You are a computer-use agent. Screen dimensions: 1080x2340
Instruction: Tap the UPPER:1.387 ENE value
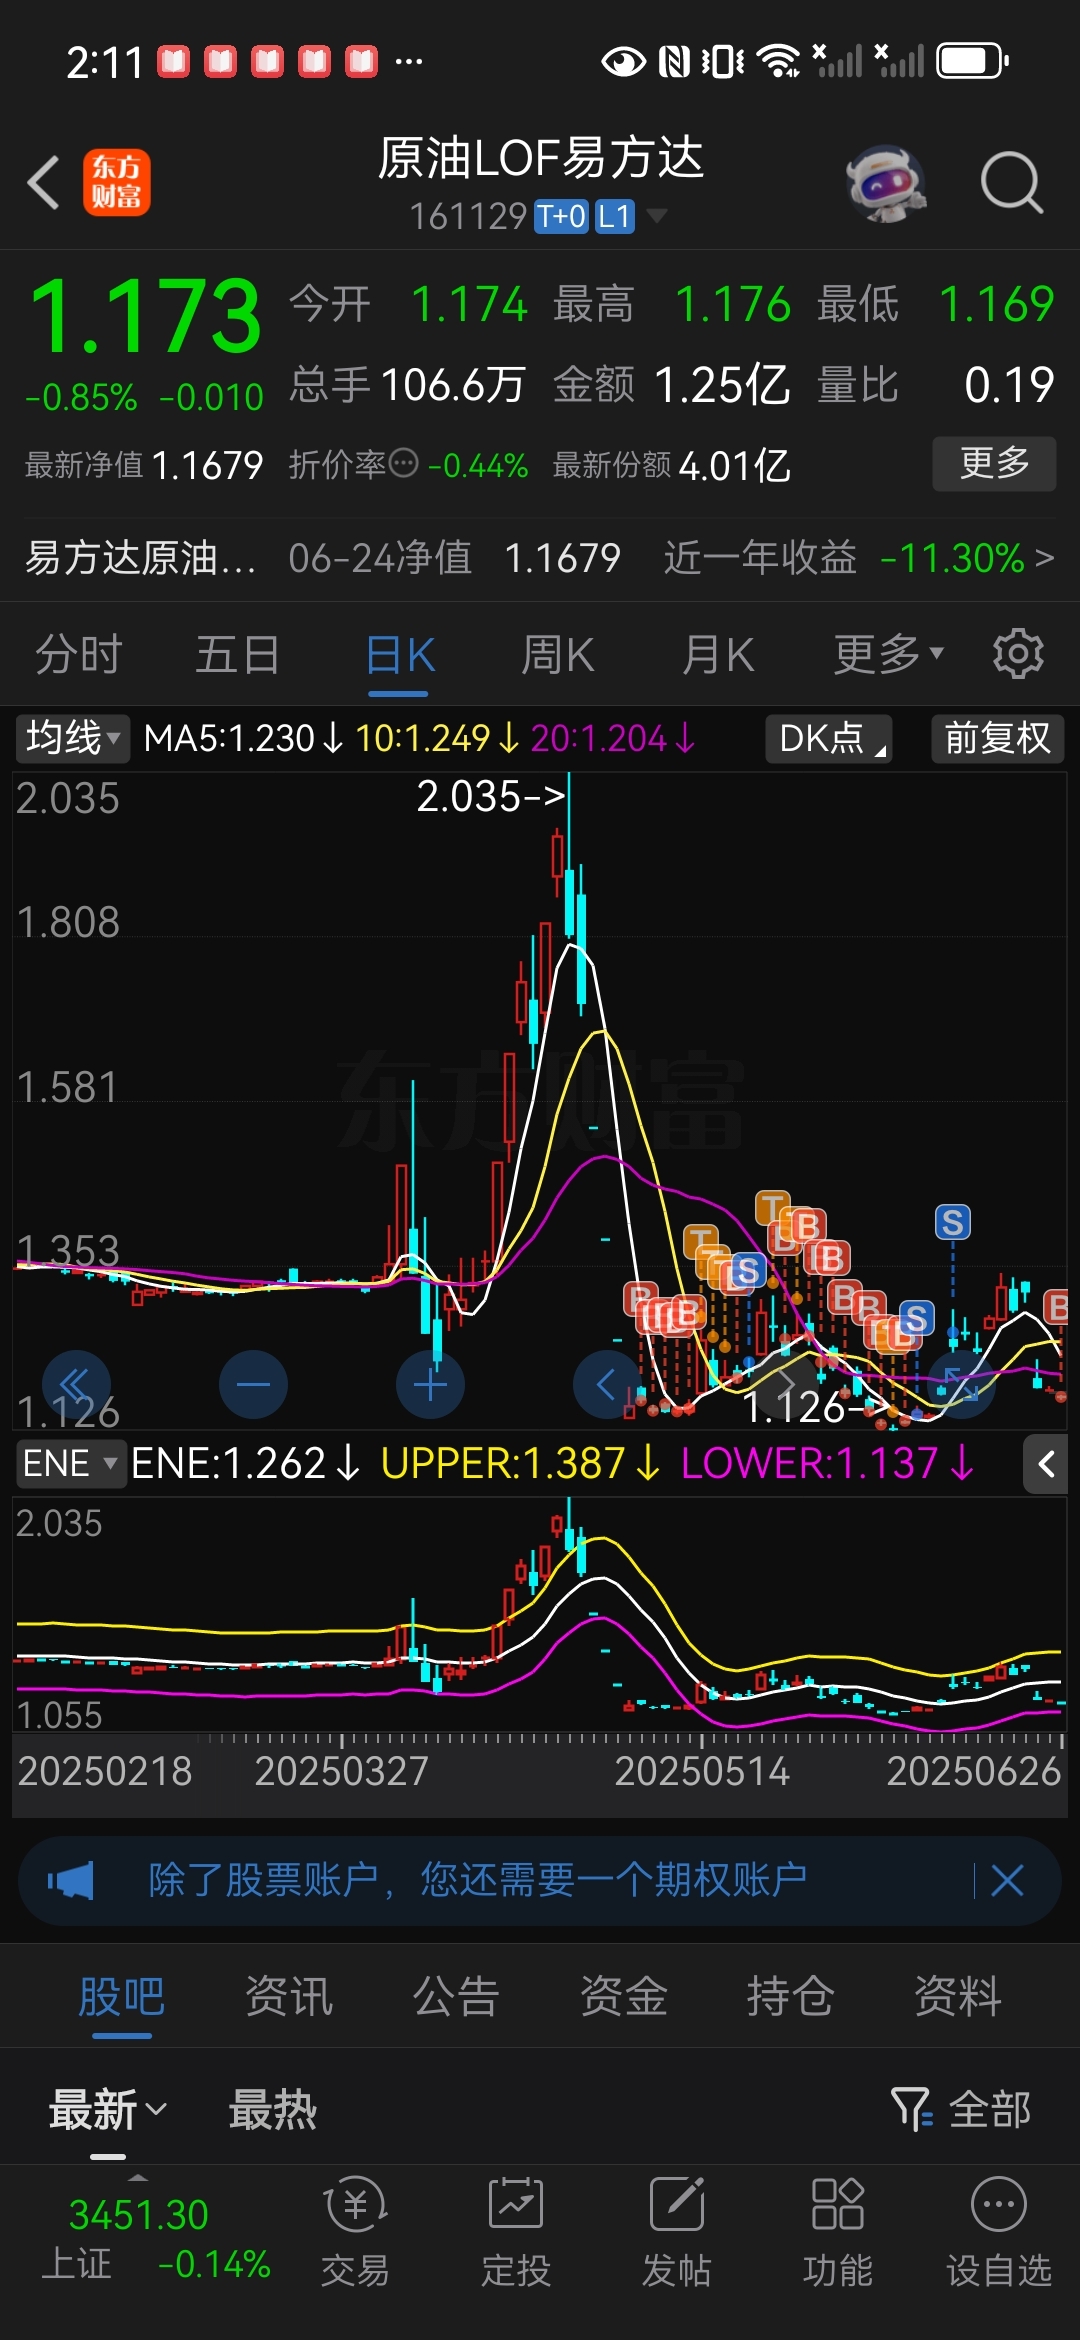tap(520, 1464)
